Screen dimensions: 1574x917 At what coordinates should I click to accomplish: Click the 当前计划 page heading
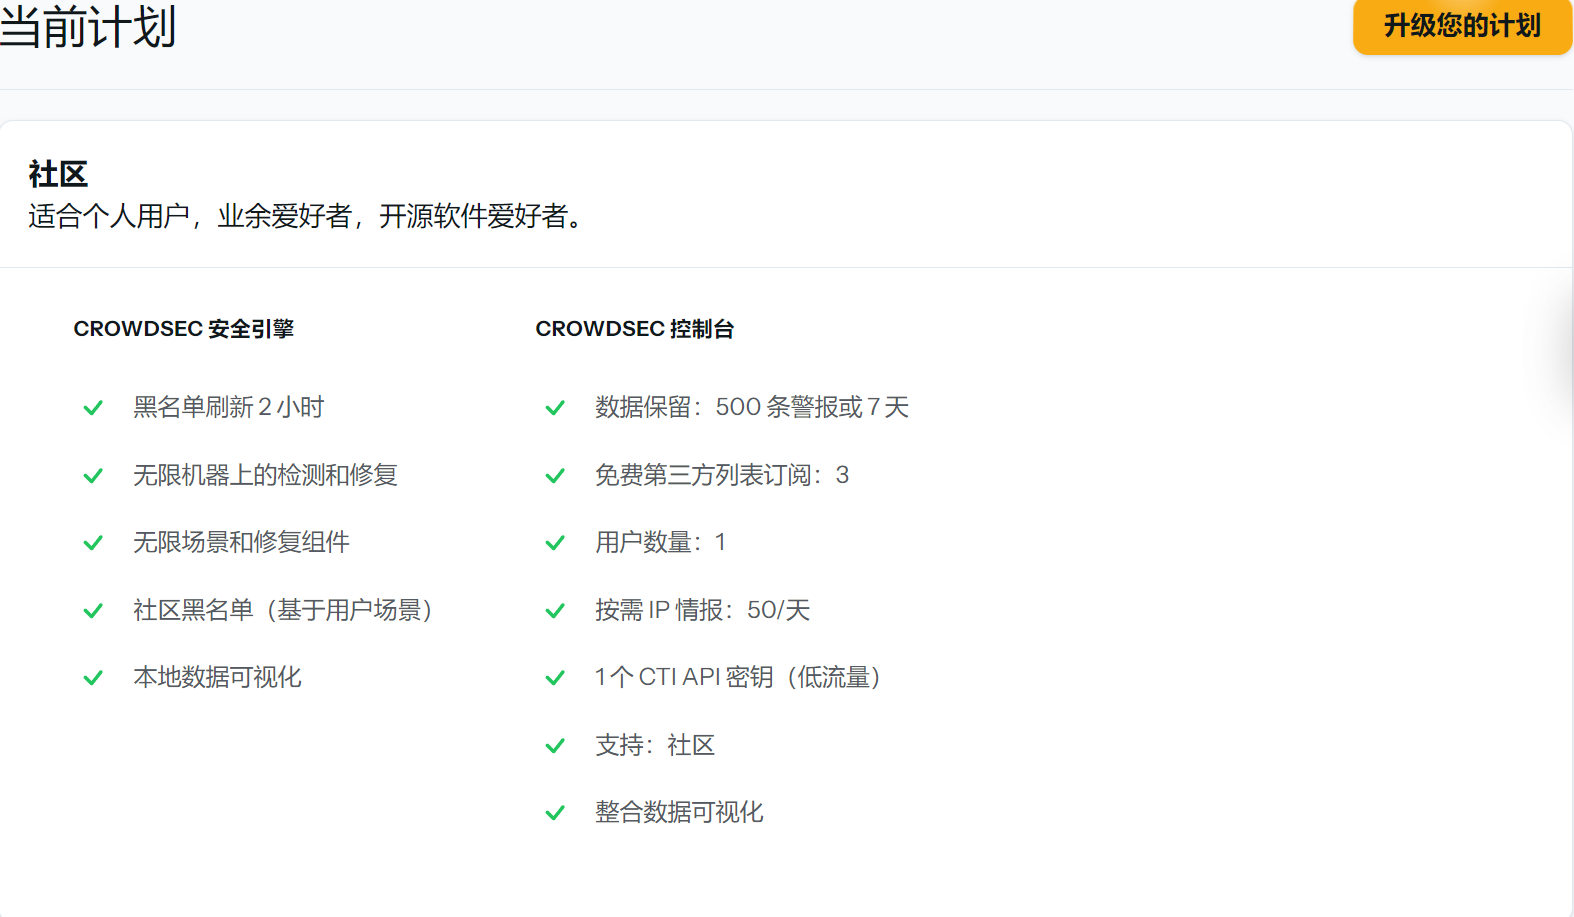88,26
